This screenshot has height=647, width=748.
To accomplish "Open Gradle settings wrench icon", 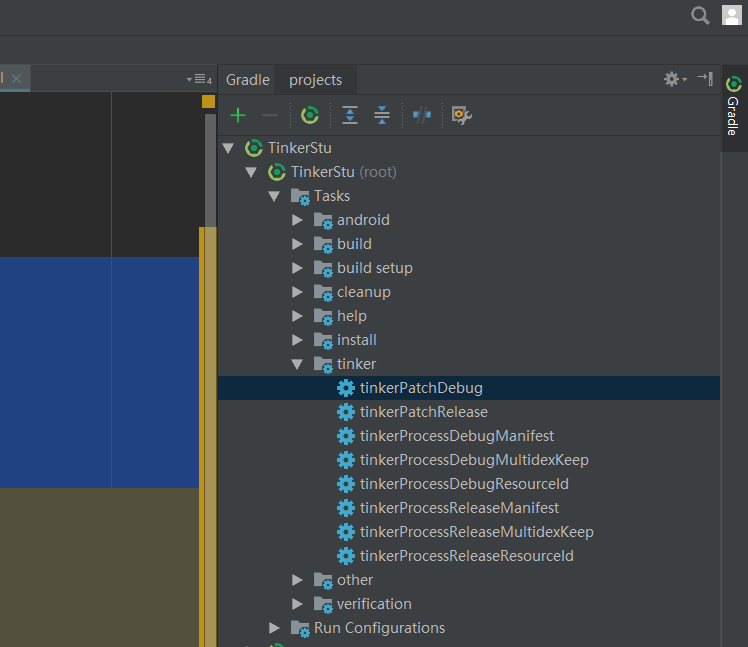I will pyautogui.click(x=461, y=116).
